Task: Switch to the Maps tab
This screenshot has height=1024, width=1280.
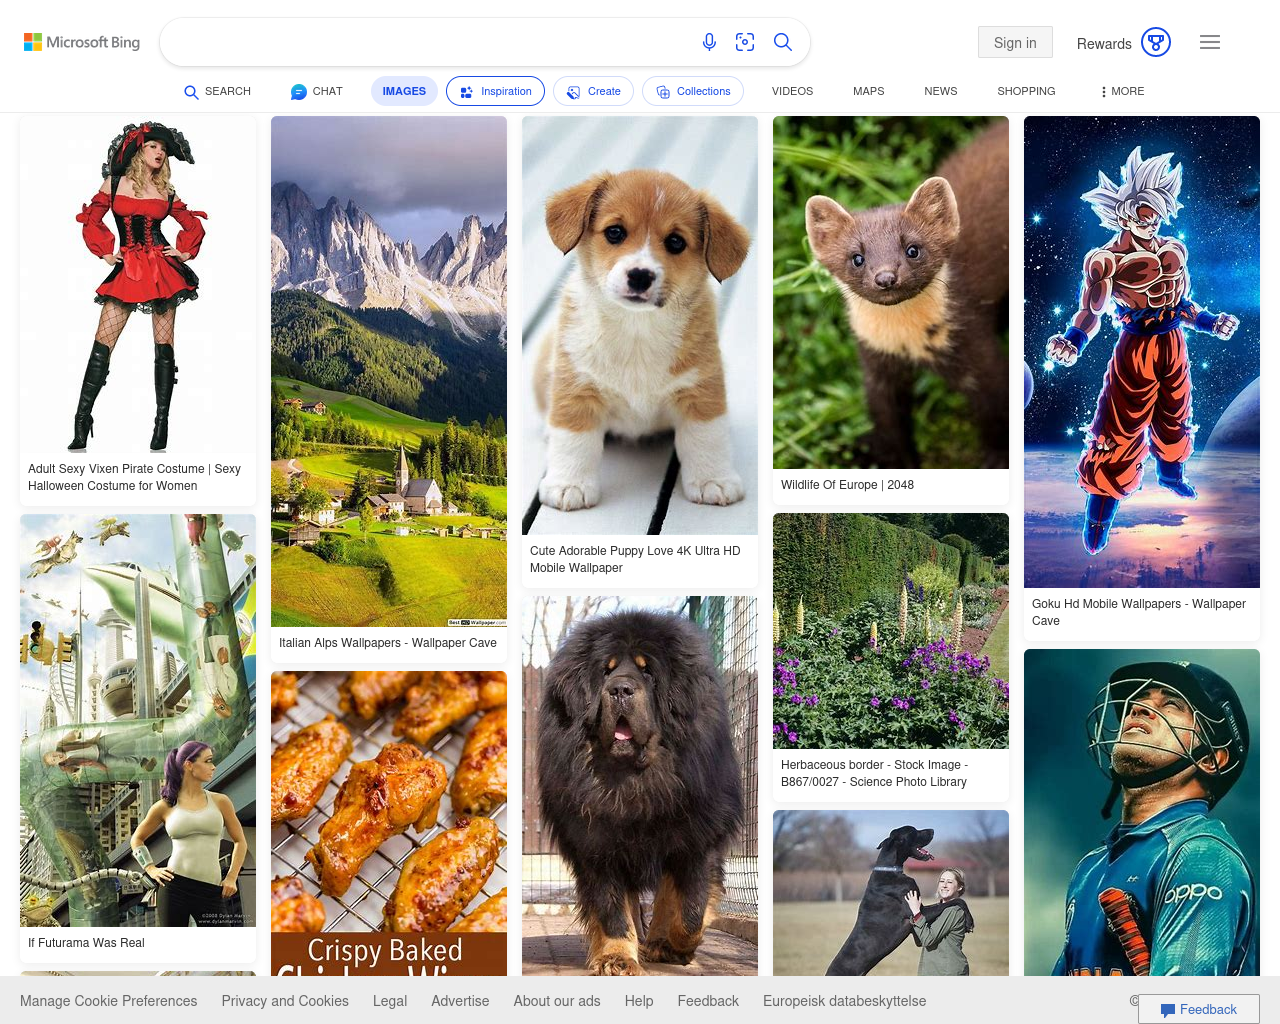Action: click(x=868, y=91)
